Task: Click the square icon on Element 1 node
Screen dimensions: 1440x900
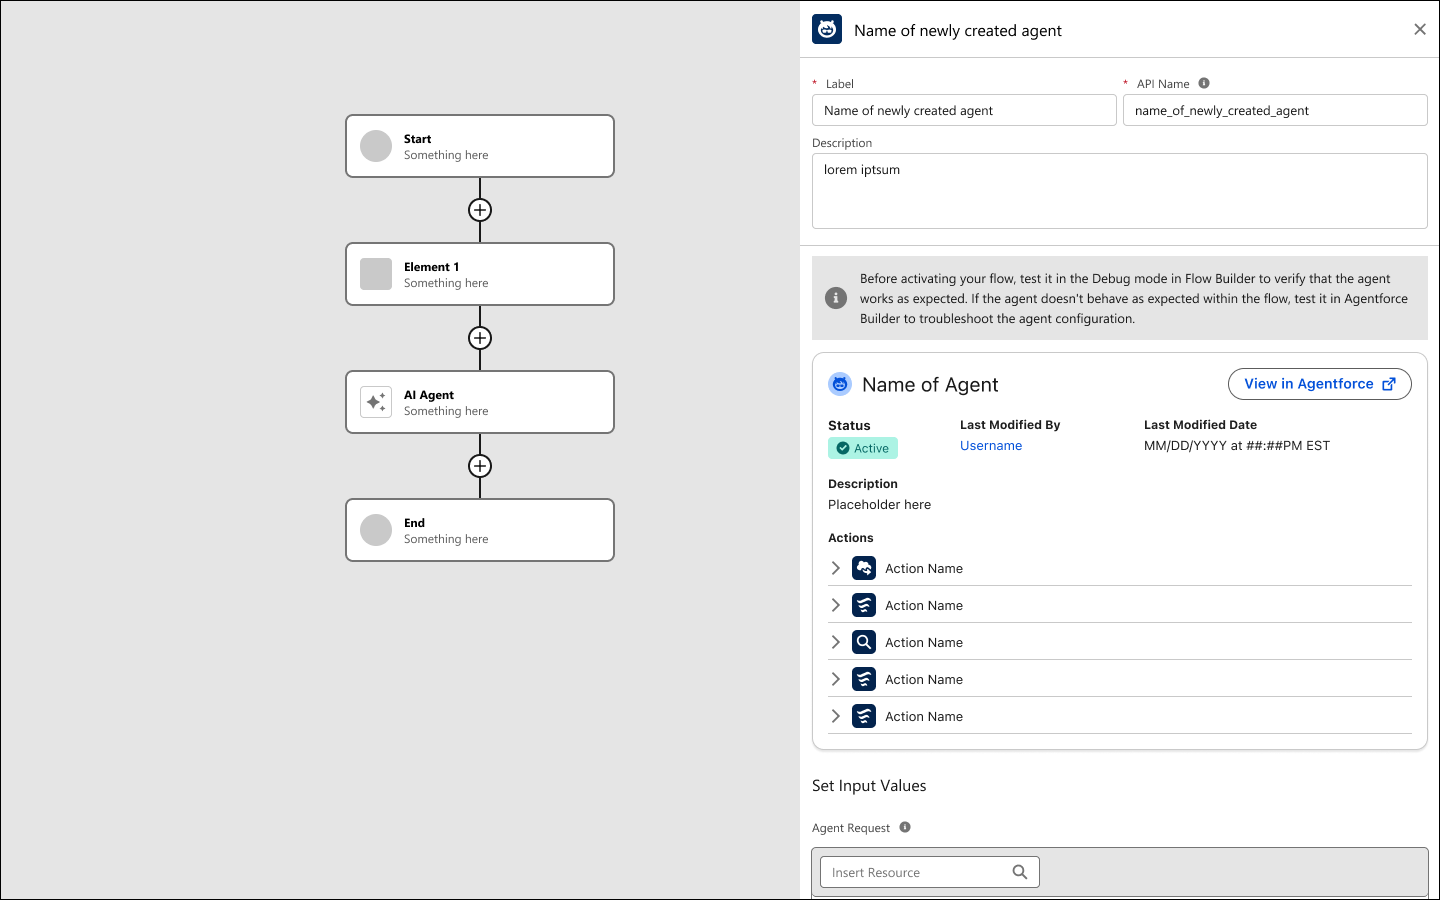Action: 376,274
